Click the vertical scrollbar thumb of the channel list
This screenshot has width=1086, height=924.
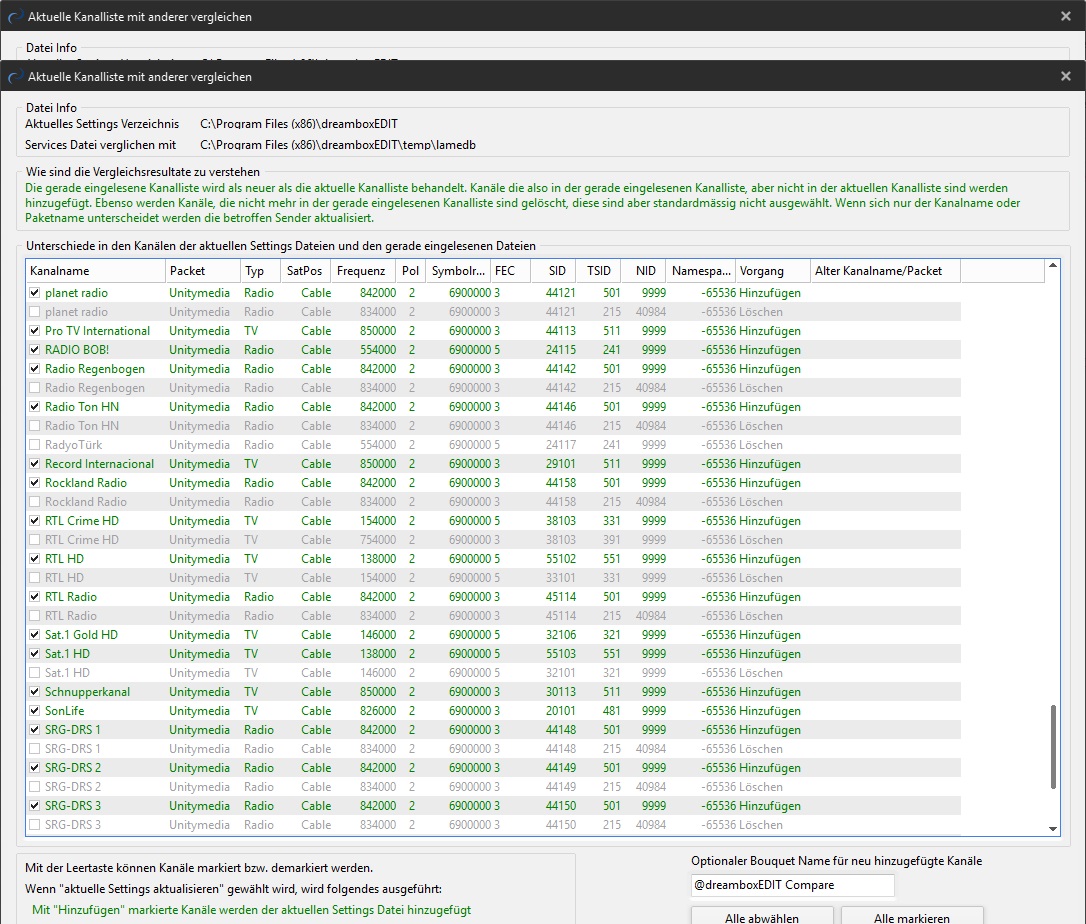pos(1052,746)
